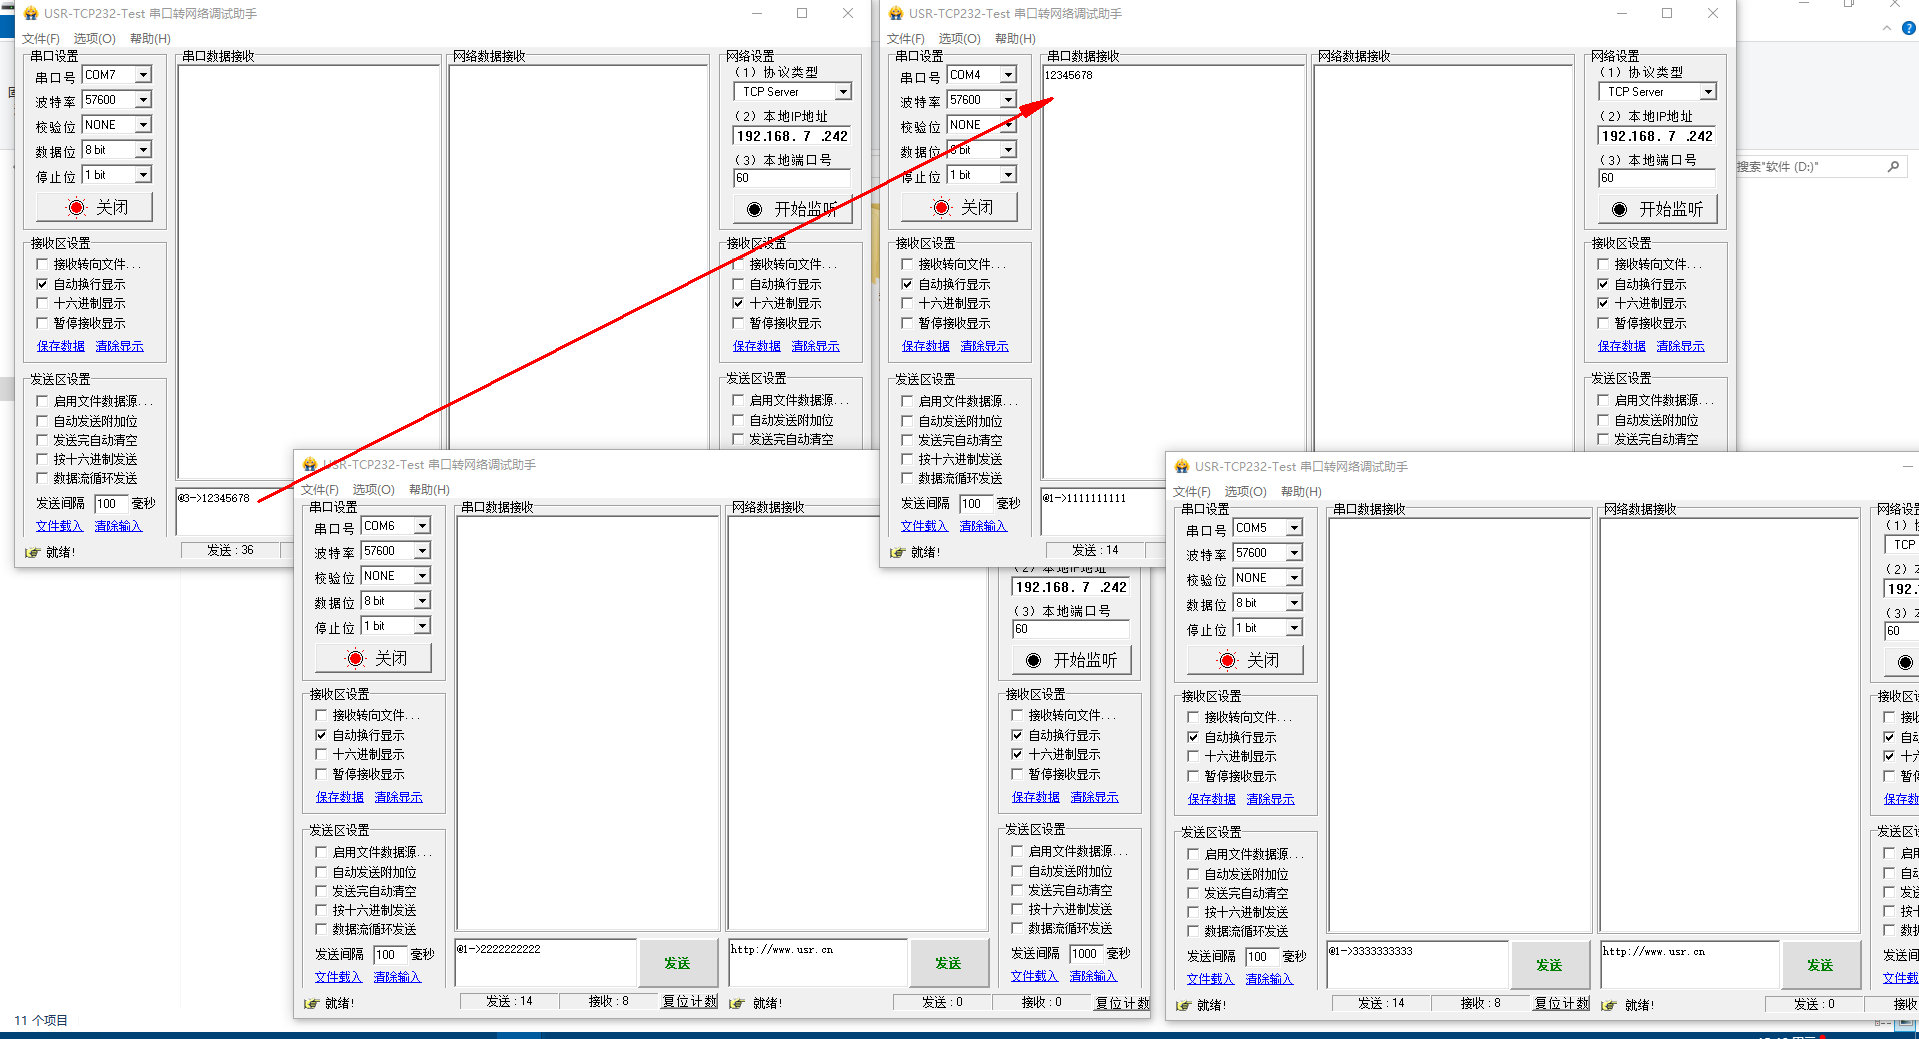1919x1039 pixels.
Task: Click the title bar app icon of COM5 window
Action: click(1182, 466)
